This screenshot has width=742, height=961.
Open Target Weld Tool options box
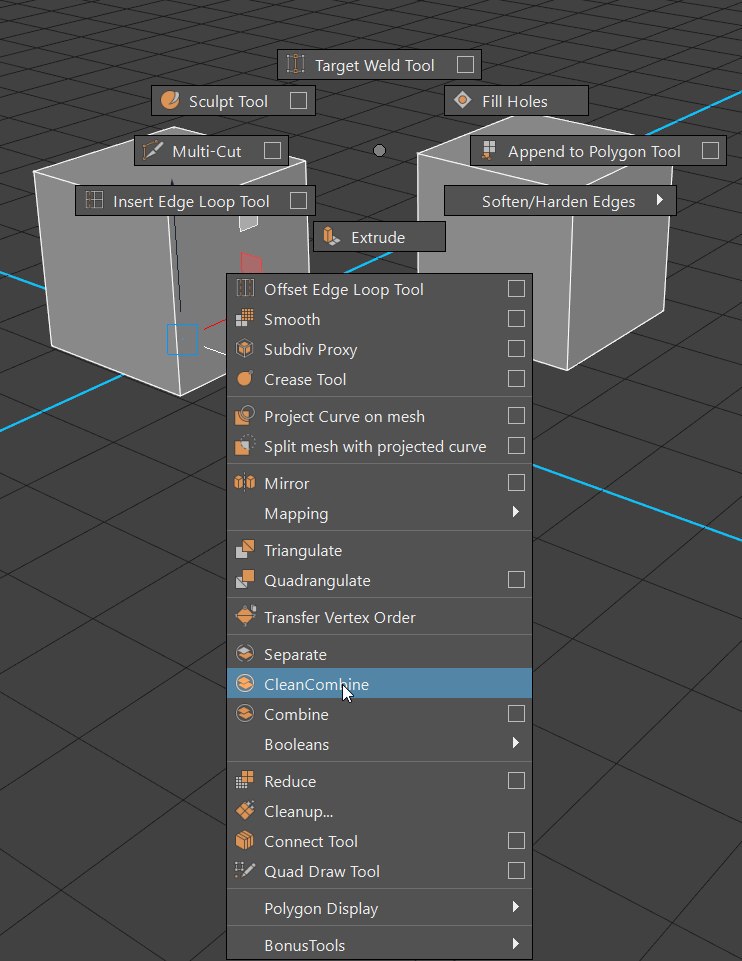pos(465,64)
